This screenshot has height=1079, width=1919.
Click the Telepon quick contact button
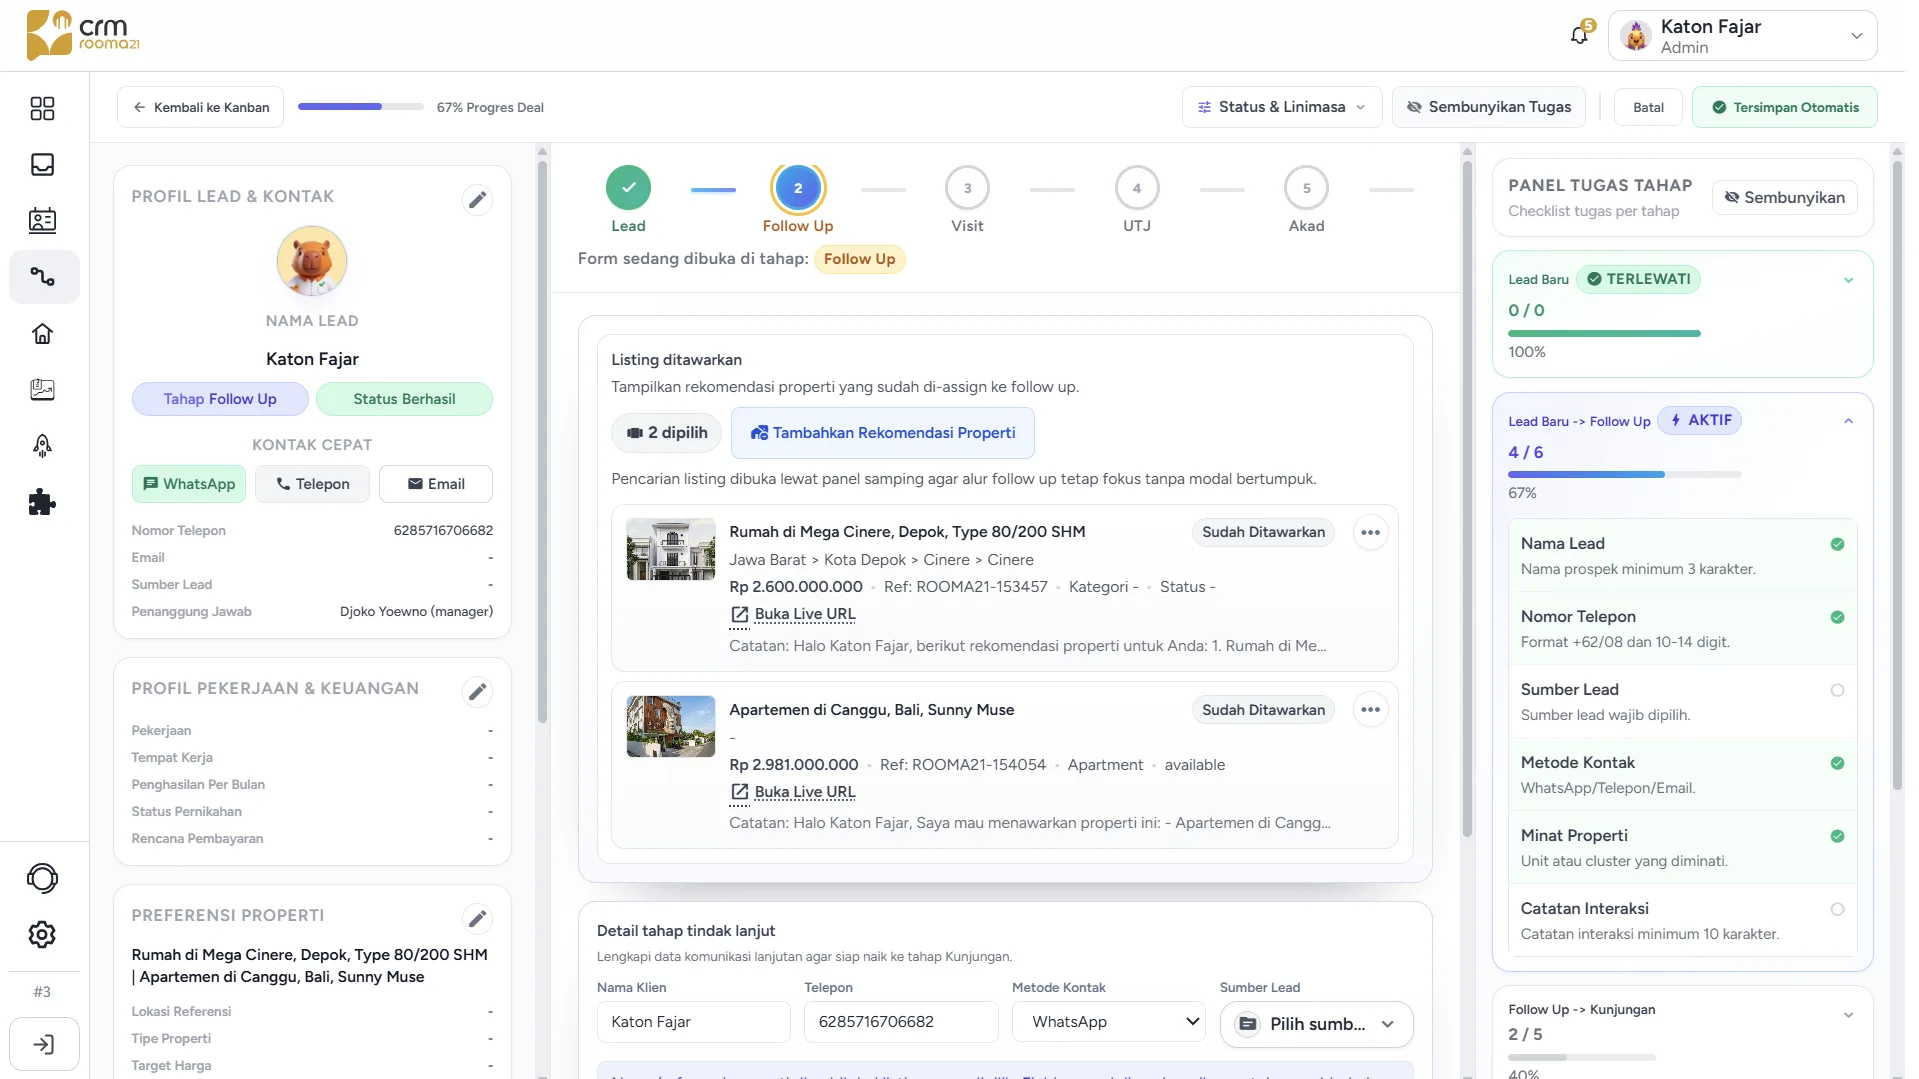click(x=312, y=484)
